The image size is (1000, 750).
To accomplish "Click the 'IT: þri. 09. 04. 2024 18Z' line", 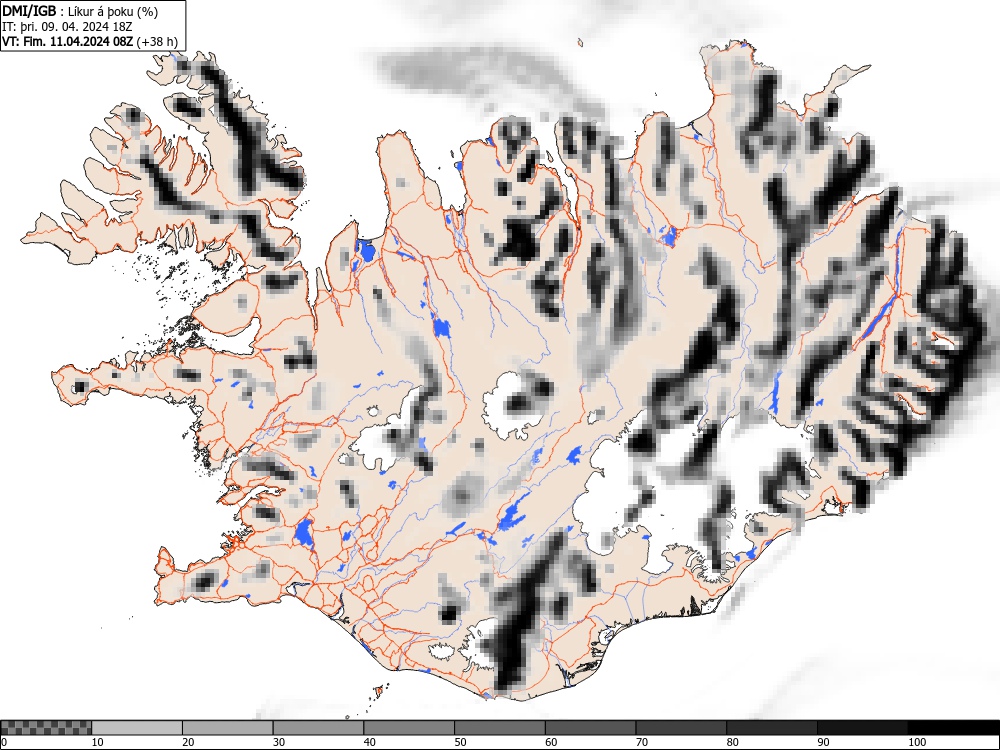I will pos(67,27).
